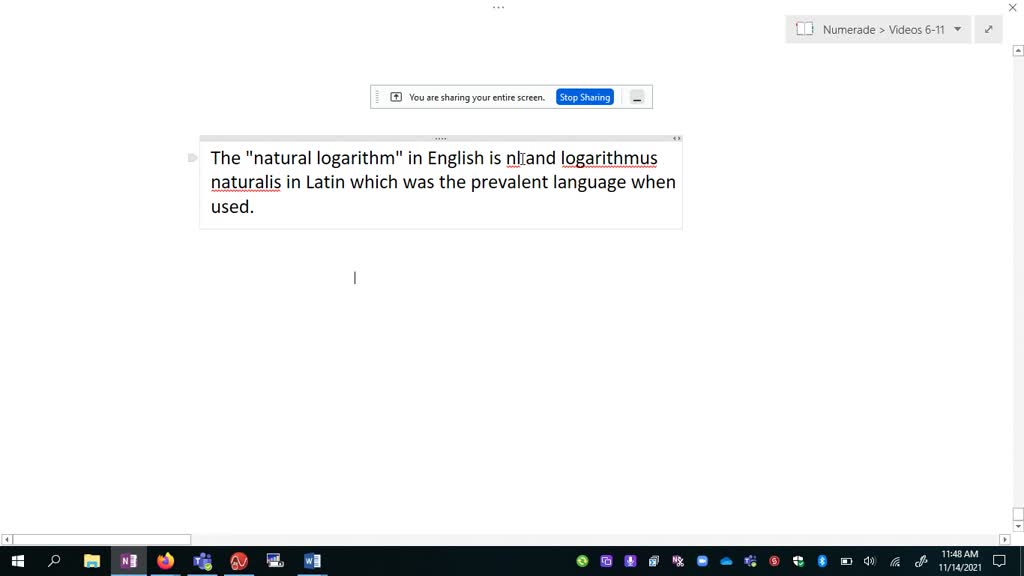Open the Numerade Videos 6-11 dropdown
Image resolution: width=1024 pixels, height=576 pixels.
pyautogui.click(x=957, y=29)
